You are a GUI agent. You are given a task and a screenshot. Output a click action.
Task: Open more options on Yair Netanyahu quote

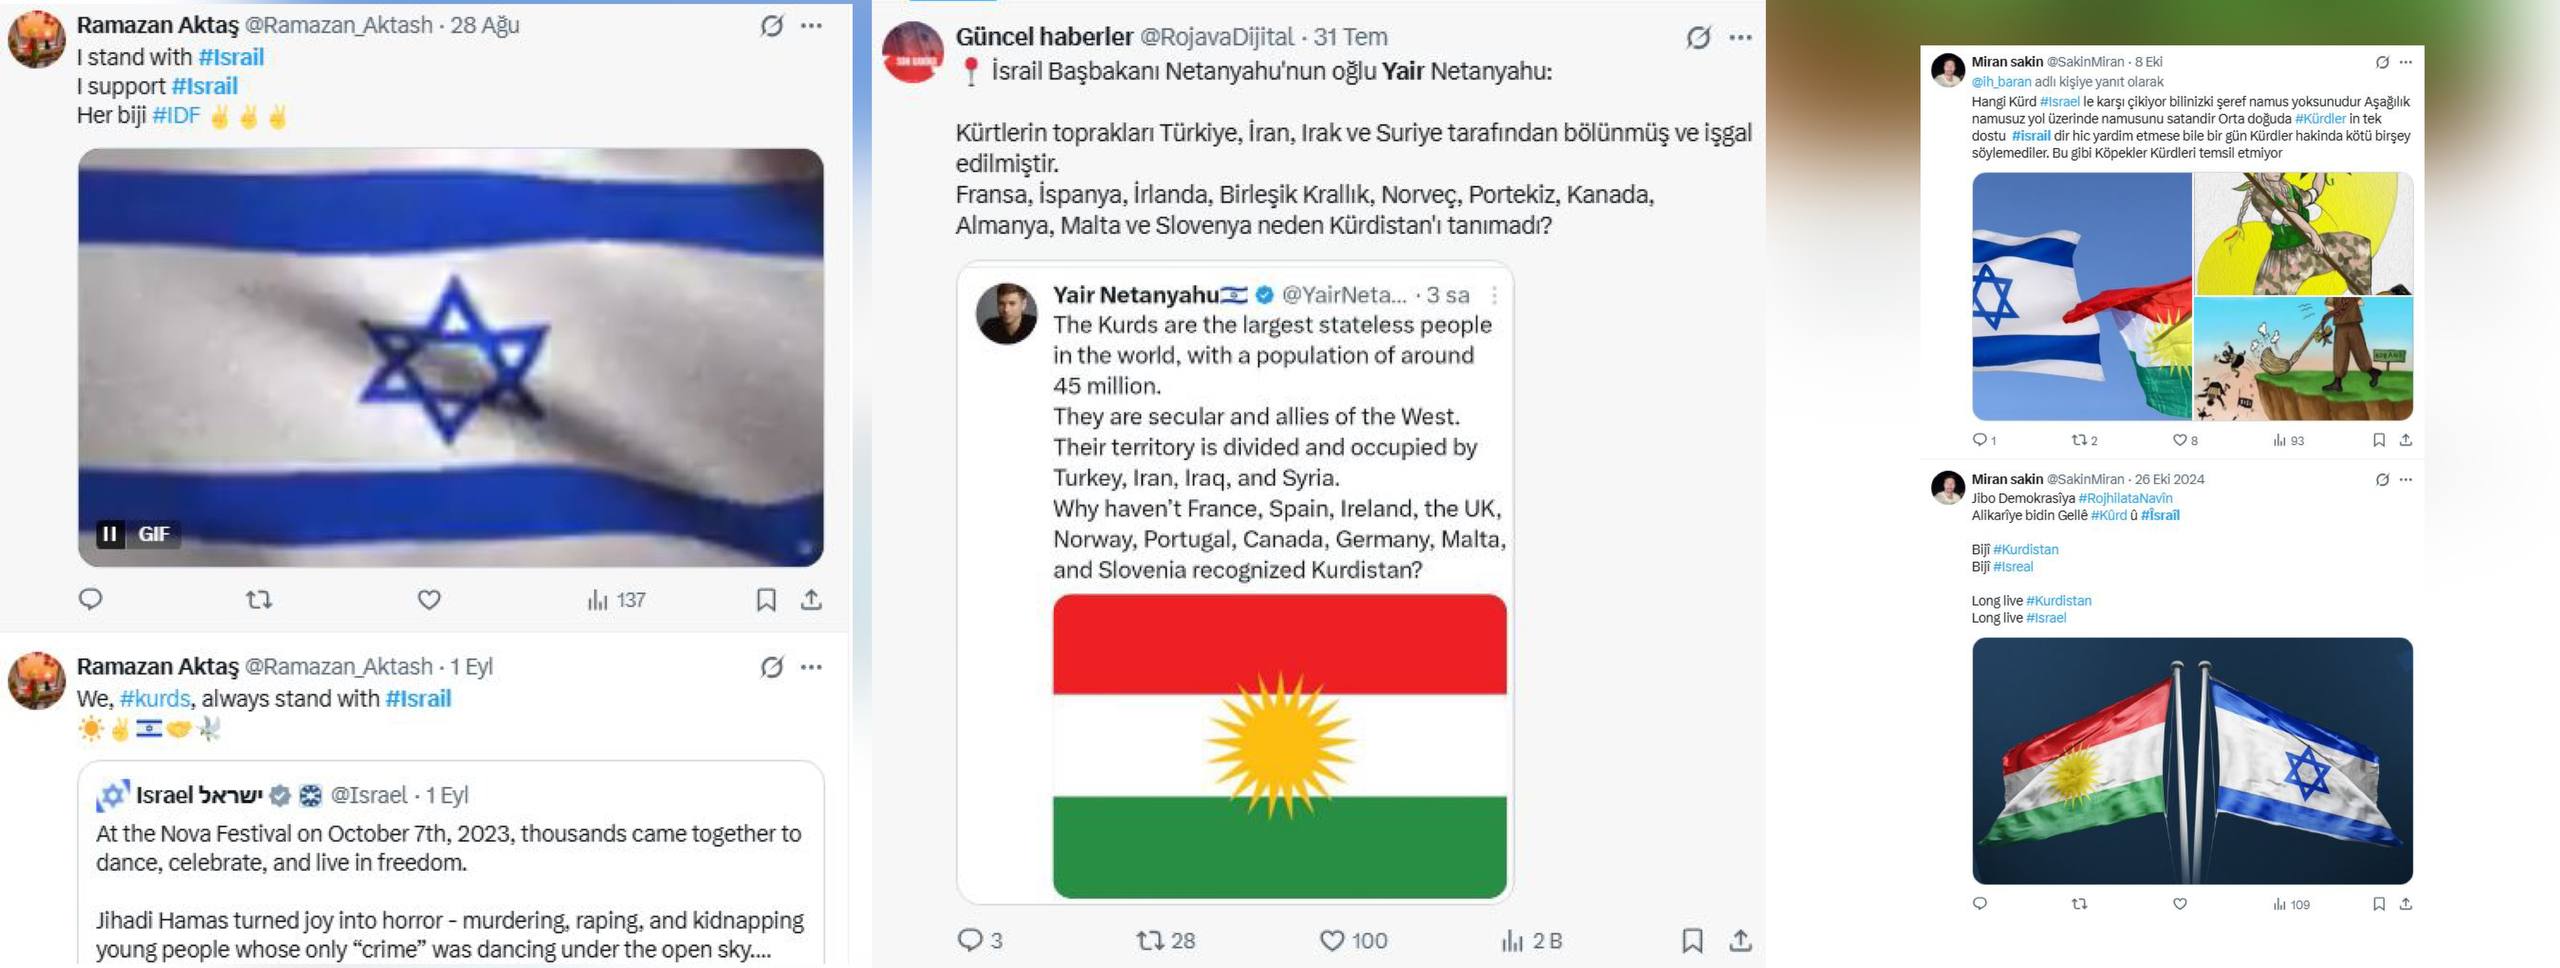(1494, 295)
